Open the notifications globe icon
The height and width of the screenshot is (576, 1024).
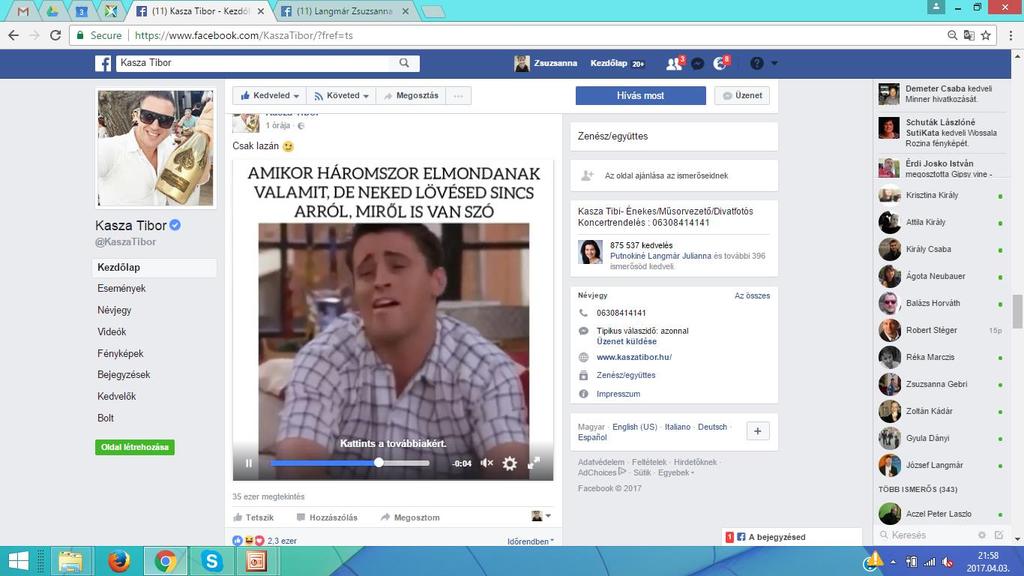pyautogui.click(x=720, y=63)
